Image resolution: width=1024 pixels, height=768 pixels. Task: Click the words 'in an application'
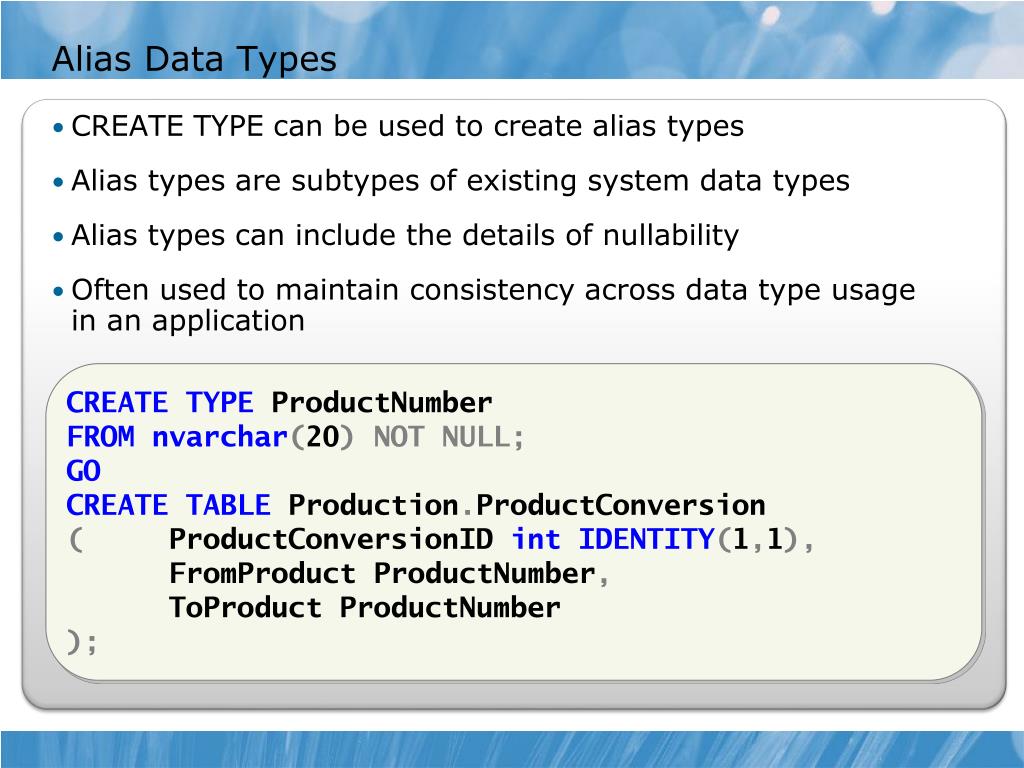coord(188,321)
